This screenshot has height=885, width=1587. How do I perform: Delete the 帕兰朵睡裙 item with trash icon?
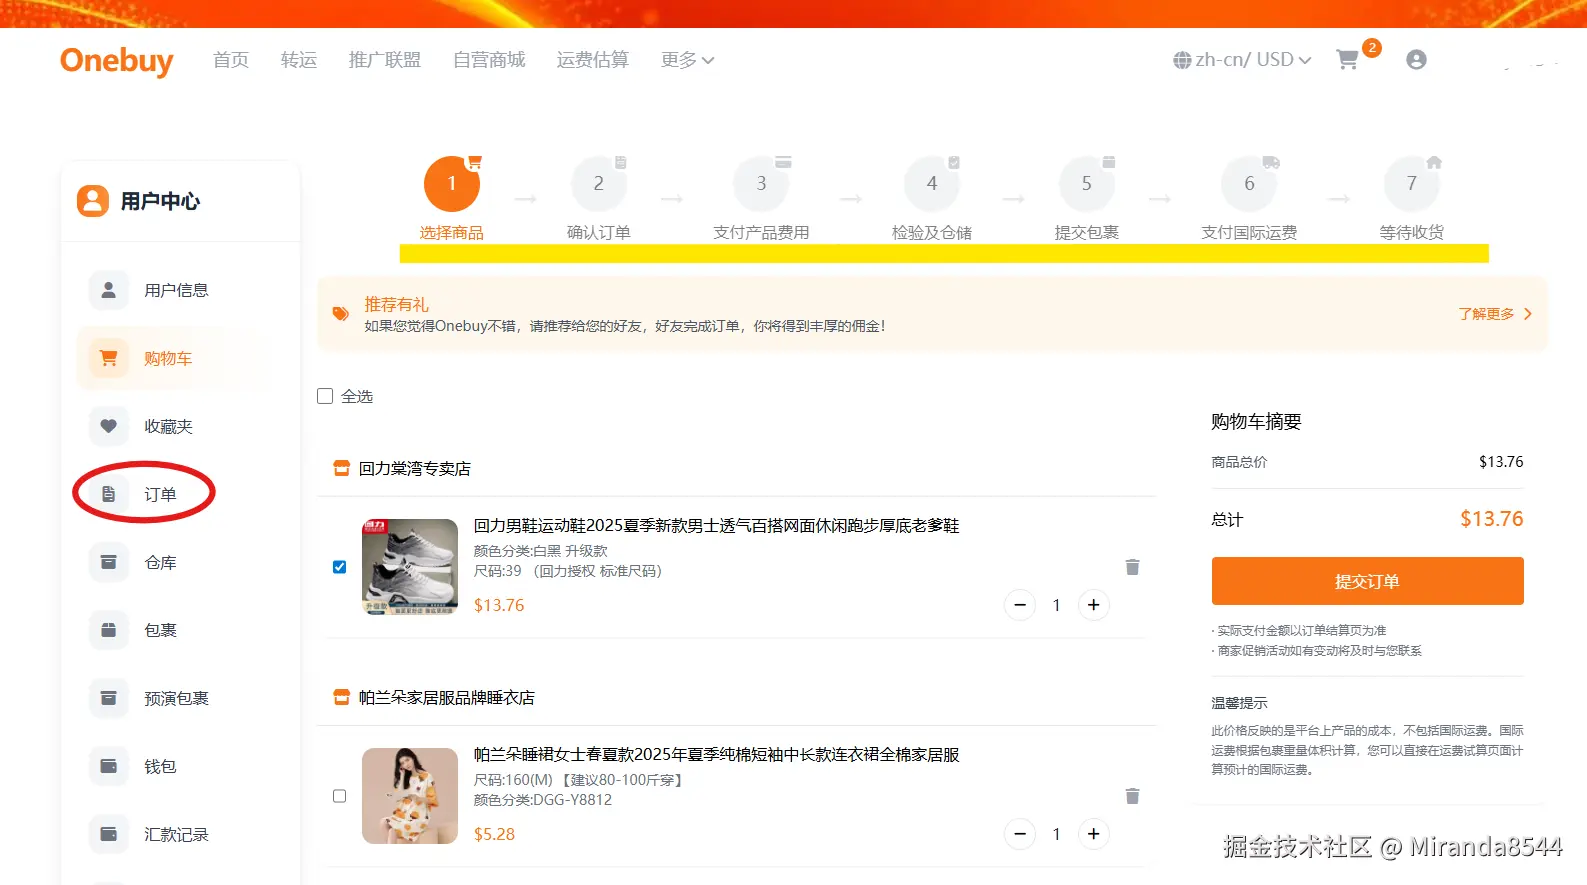[x=1132, y=796]
